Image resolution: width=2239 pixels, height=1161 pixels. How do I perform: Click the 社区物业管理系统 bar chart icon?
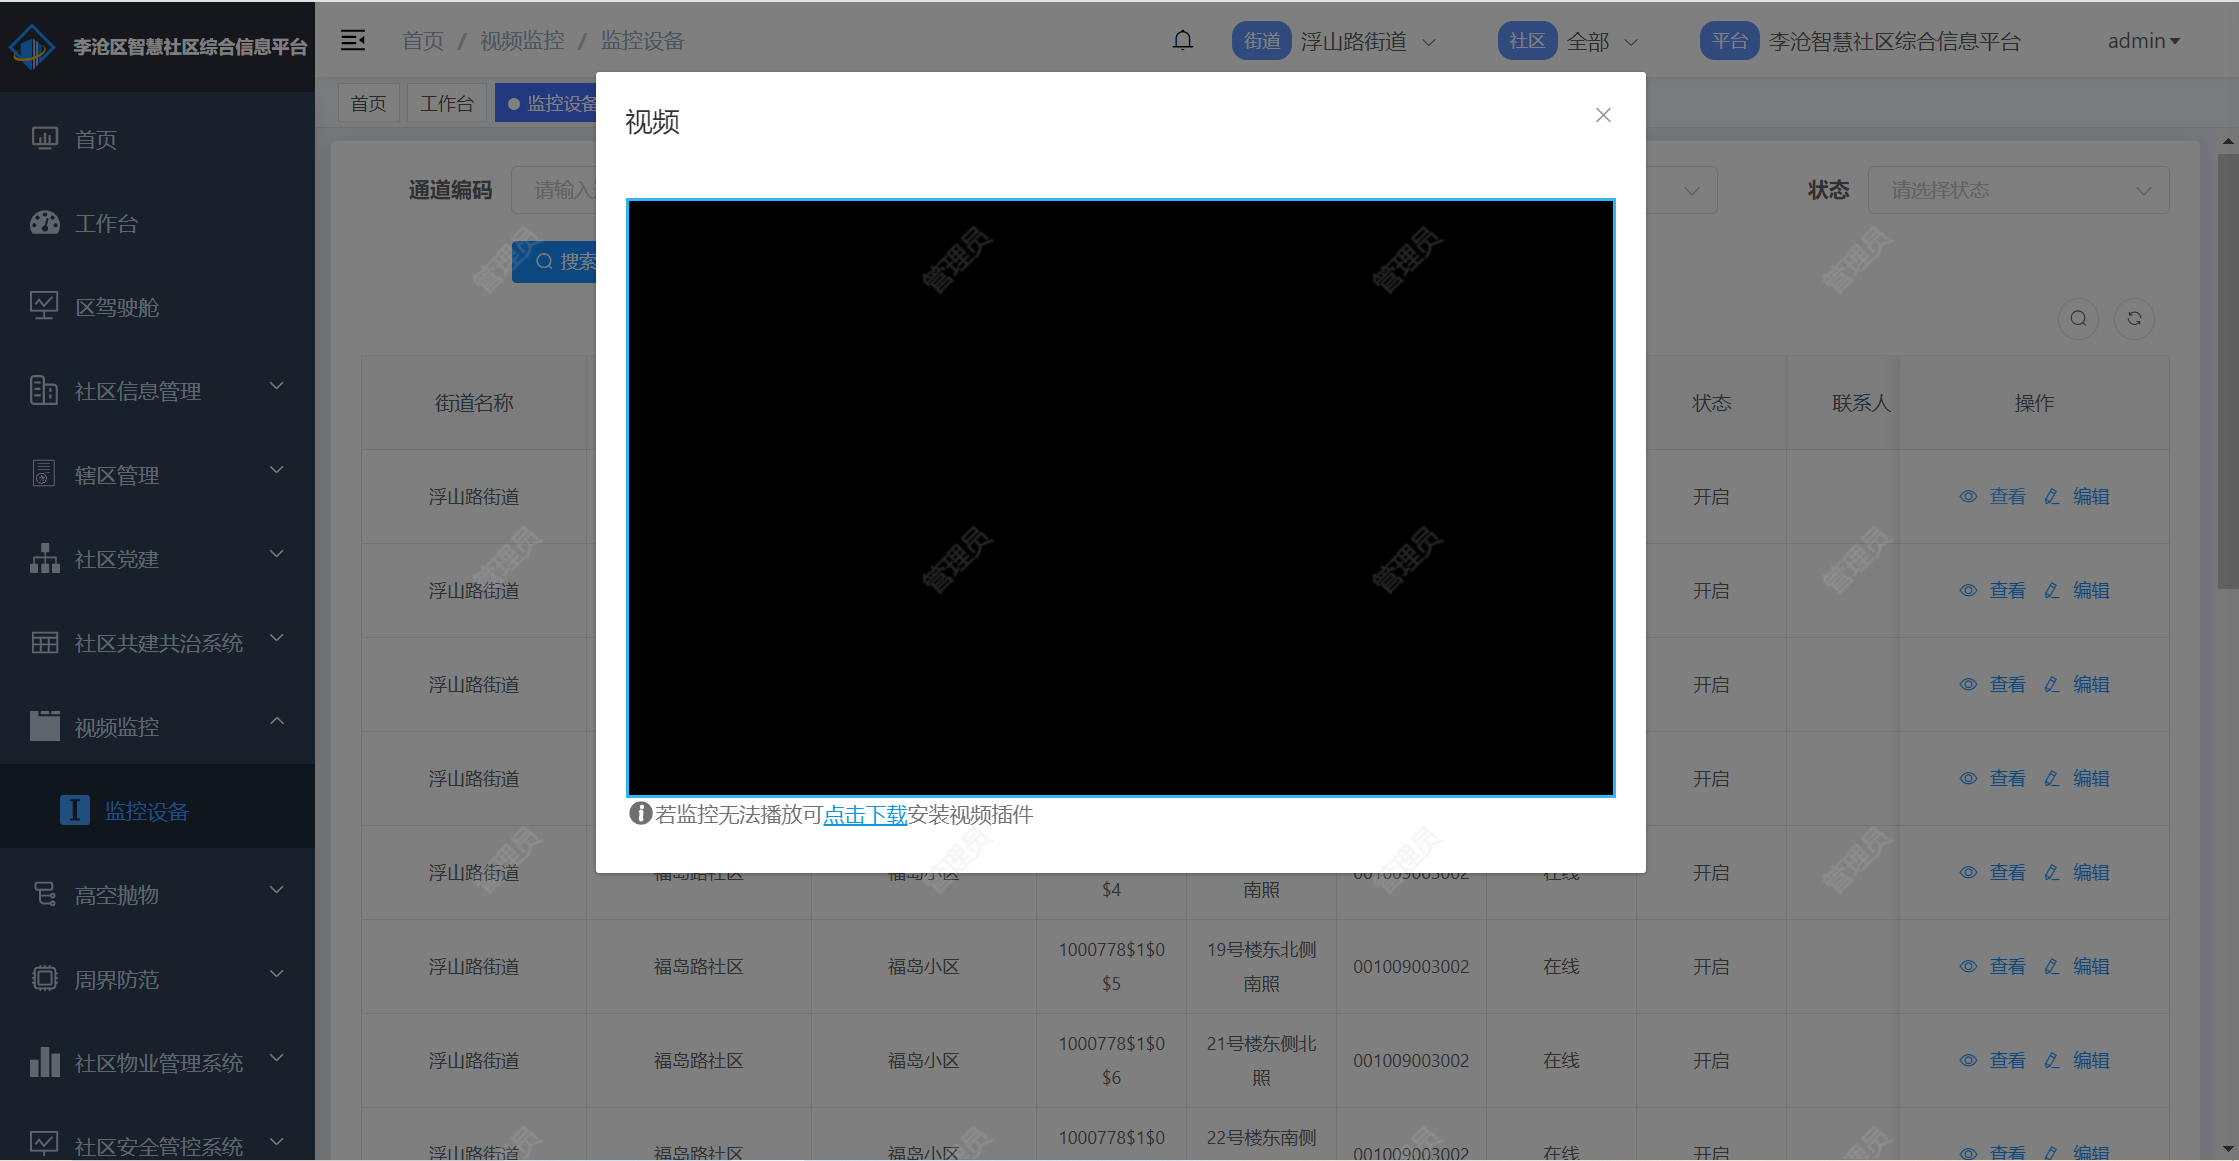[x=45, y=1062]
